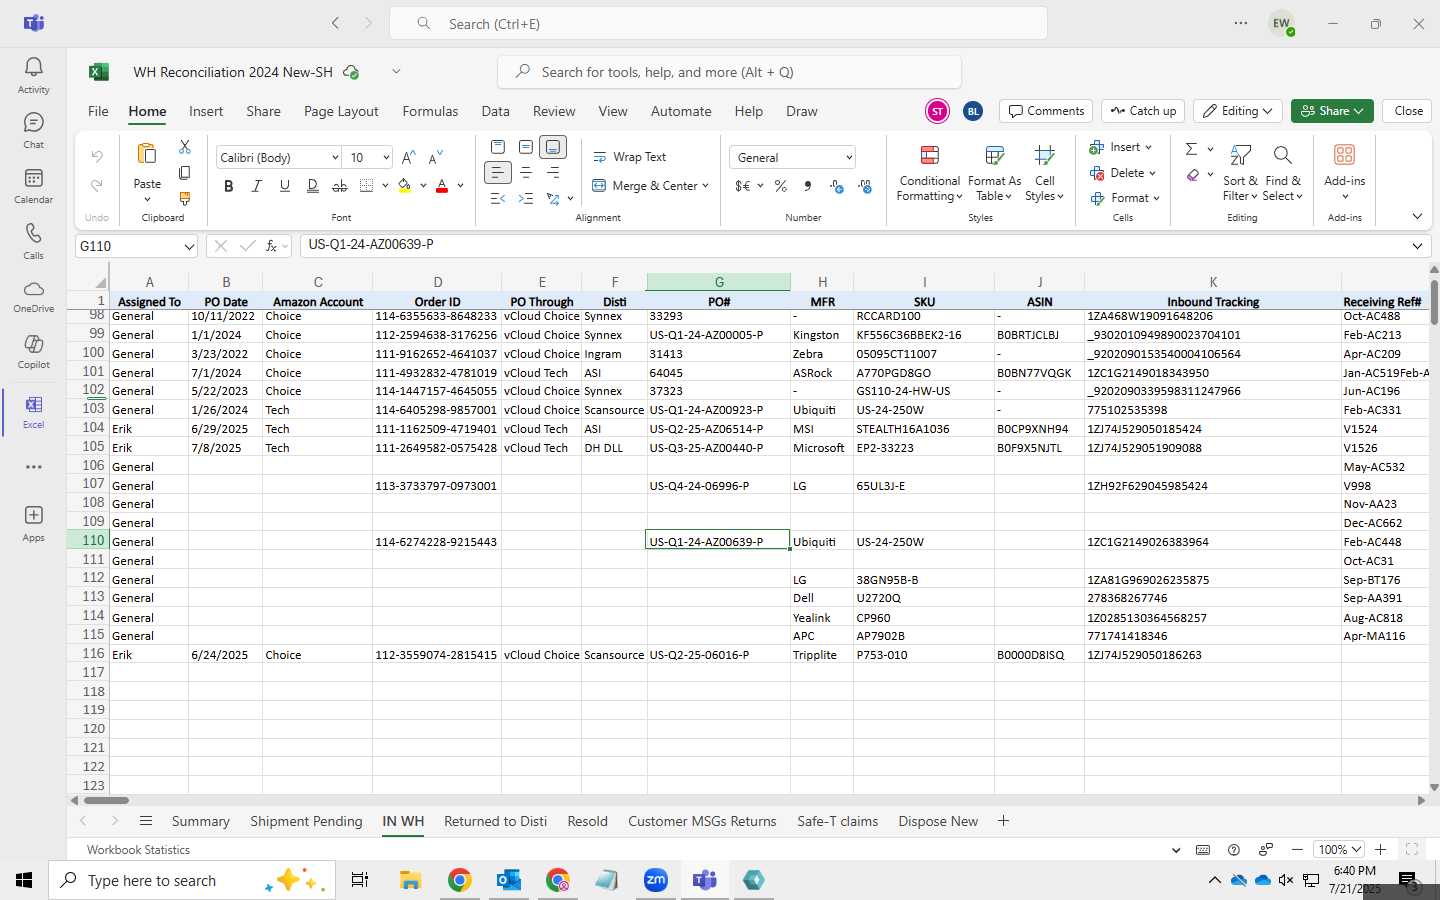Click the horizontal scrollbar thumb

106,800
